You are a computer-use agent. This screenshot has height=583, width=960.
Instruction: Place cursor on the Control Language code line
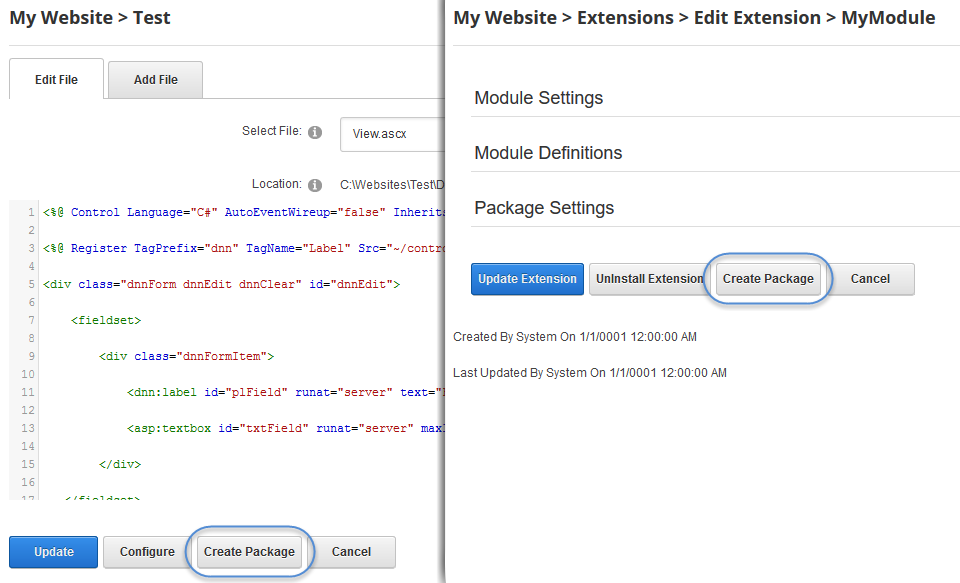point(240,212)
